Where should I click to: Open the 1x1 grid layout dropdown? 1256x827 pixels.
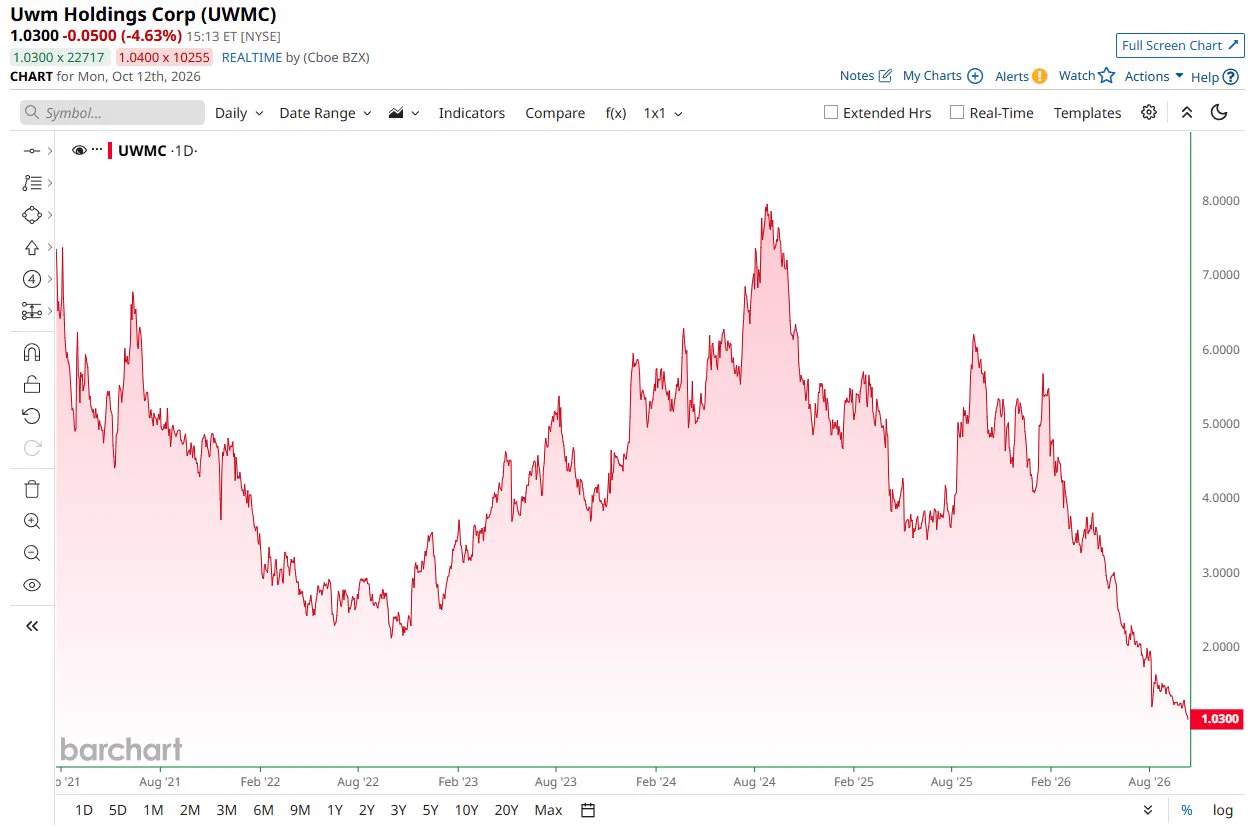(x=663, y=113)
